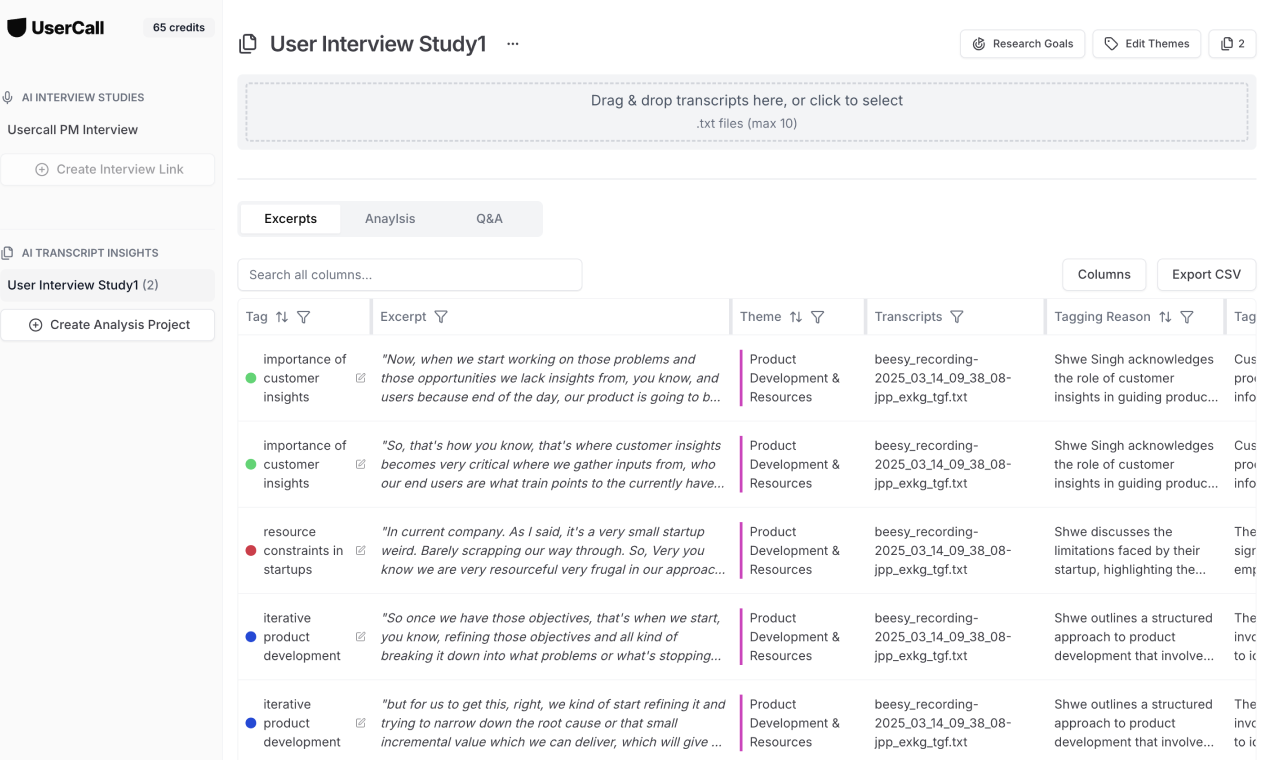Click the Excerpt column header
Viewport: 1270px width, 760px height.
[403, 317]
